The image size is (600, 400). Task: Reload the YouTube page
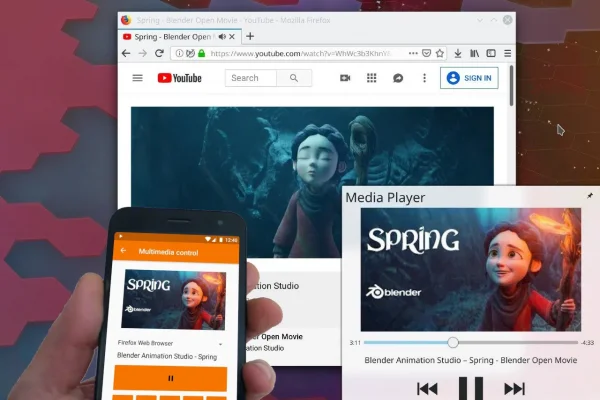(x=159, y=53)
